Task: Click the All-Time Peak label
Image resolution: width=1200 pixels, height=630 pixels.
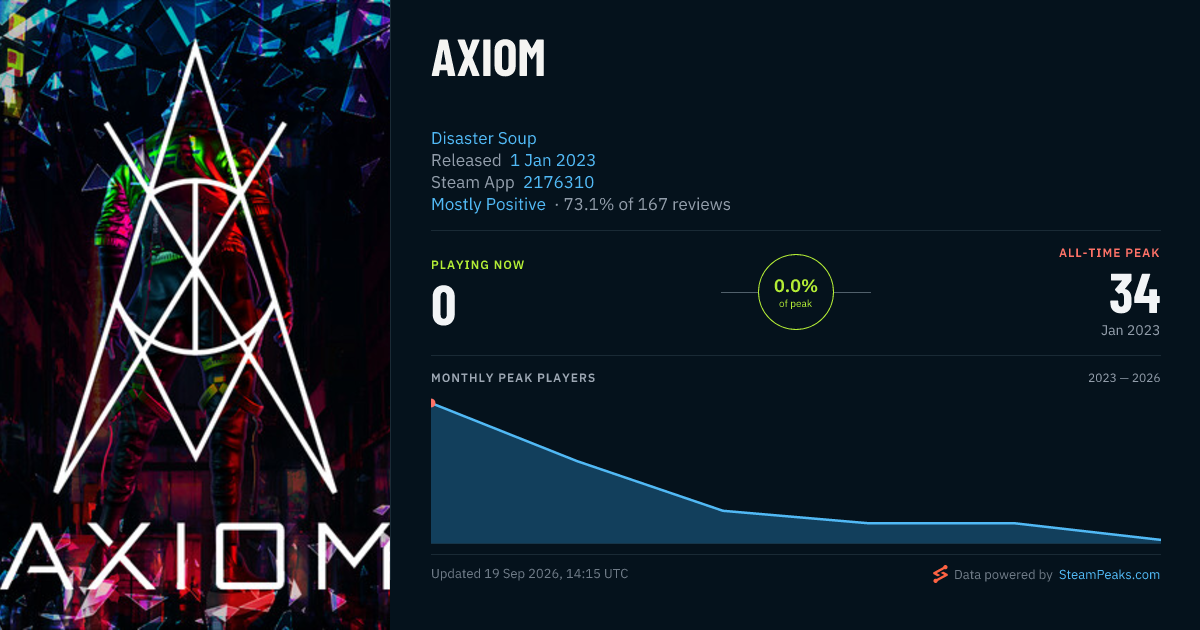Action: (x=1110, y=253)
